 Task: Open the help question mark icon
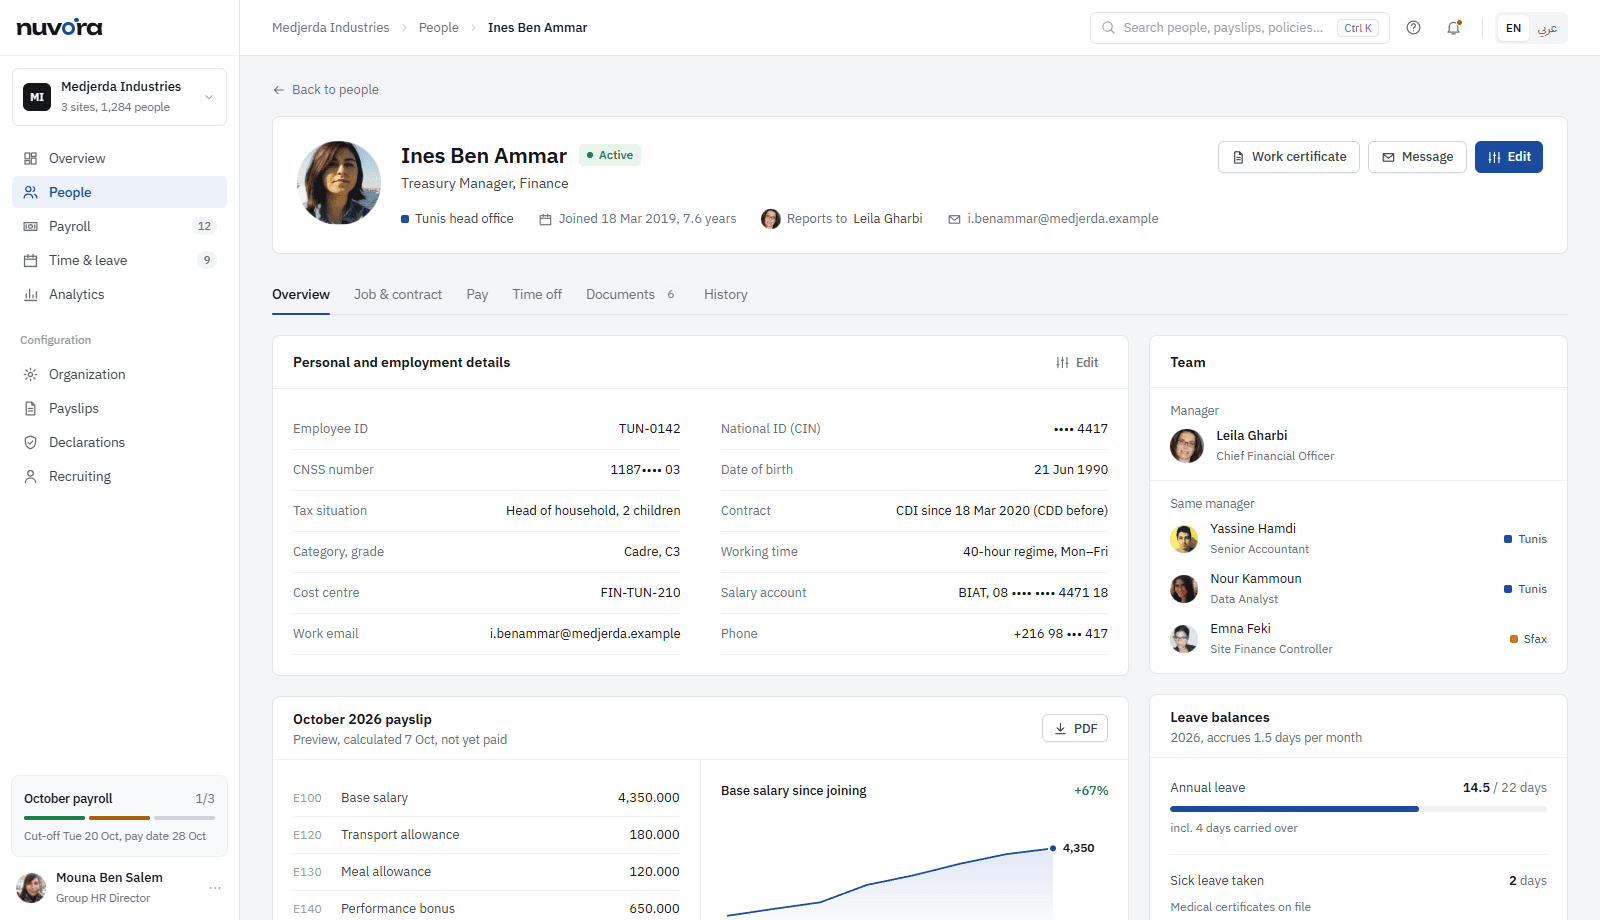click(x=1413, y=28)
